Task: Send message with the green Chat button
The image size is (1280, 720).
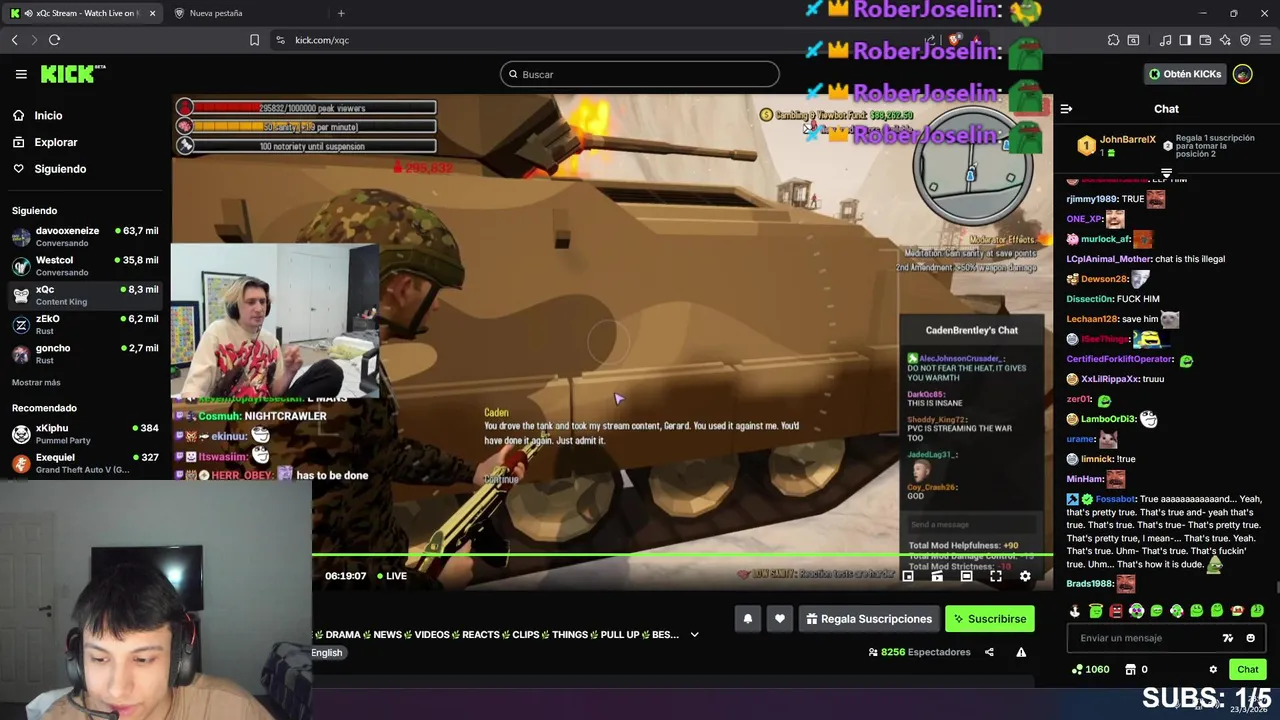Action: [x=1247, y=669]
